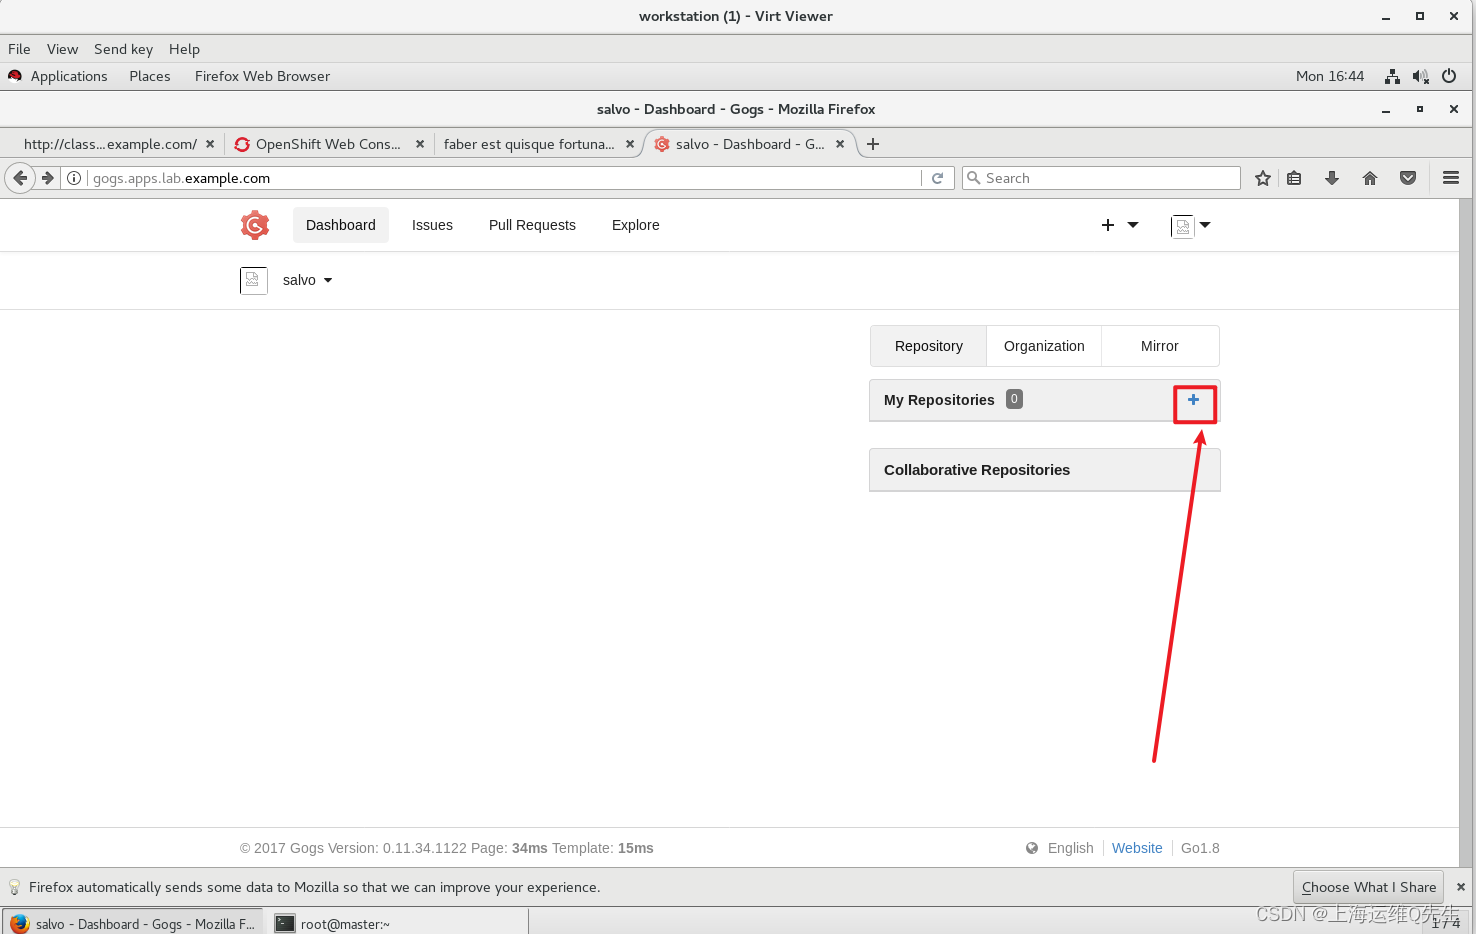Open a new browser tab
The width and height of the screenshot is (1476, 934).
pyautogui.click(x=873, y=144)
